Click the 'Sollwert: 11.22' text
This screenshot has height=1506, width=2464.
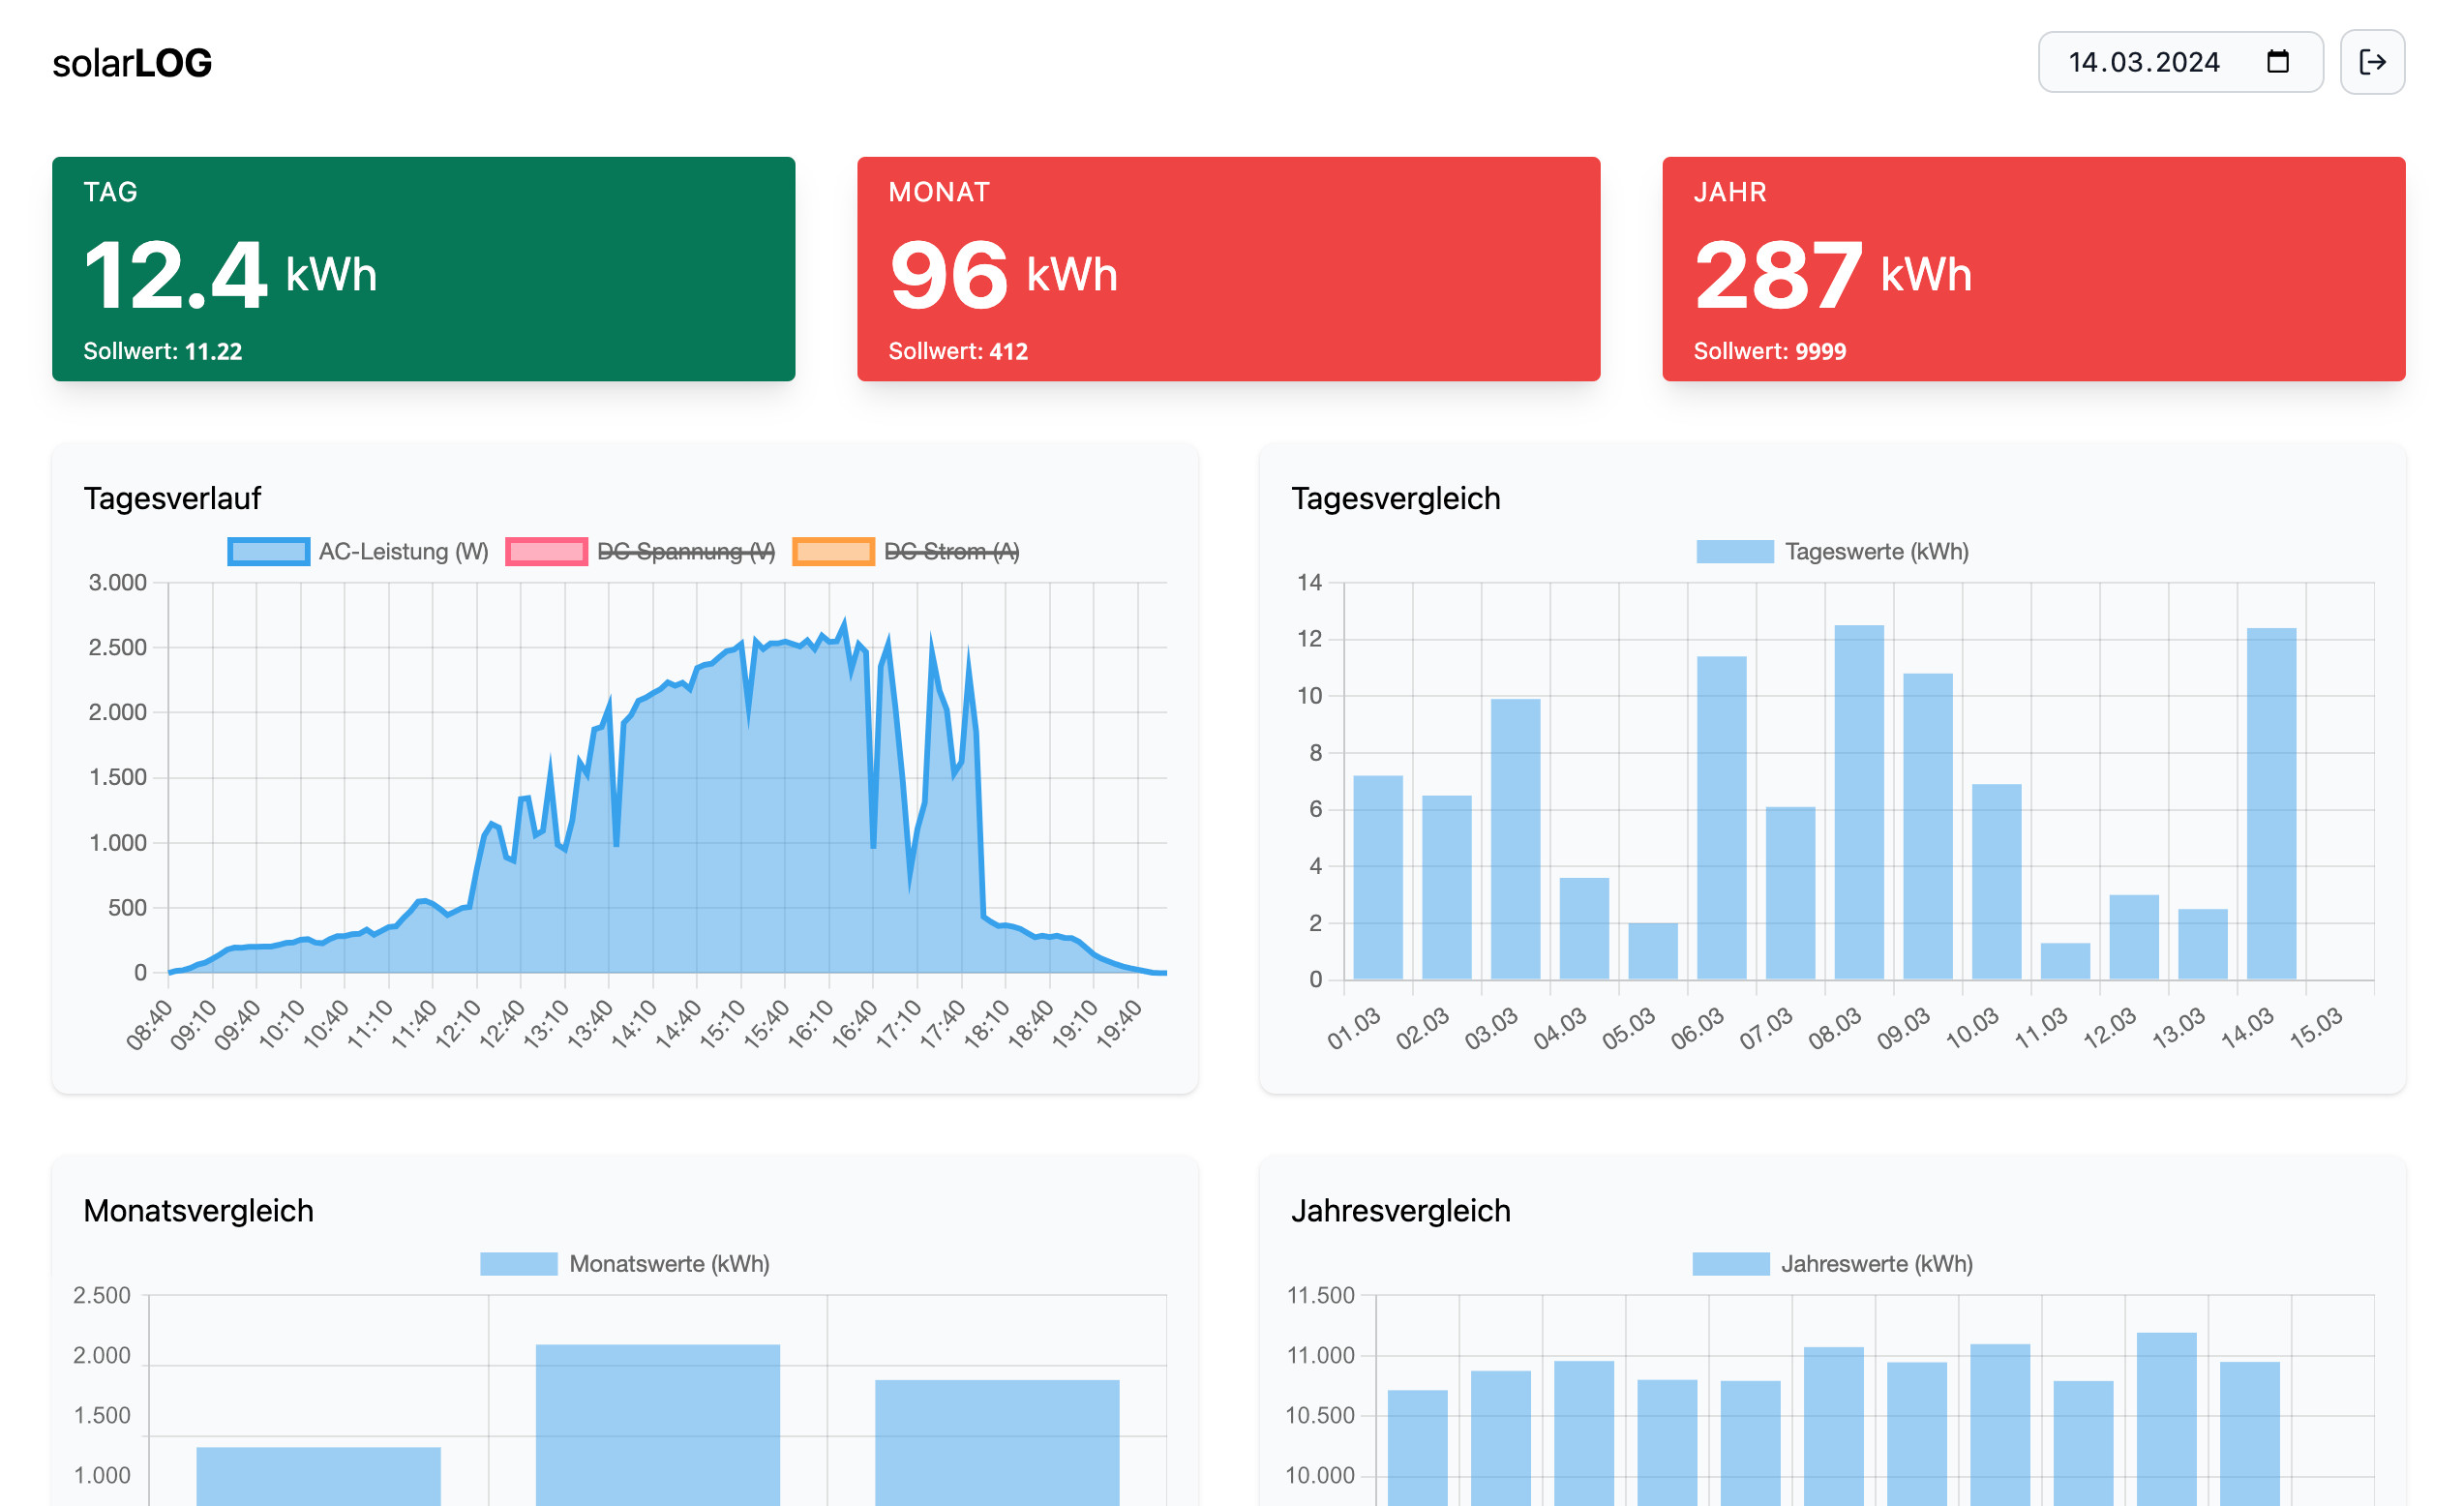163,351
